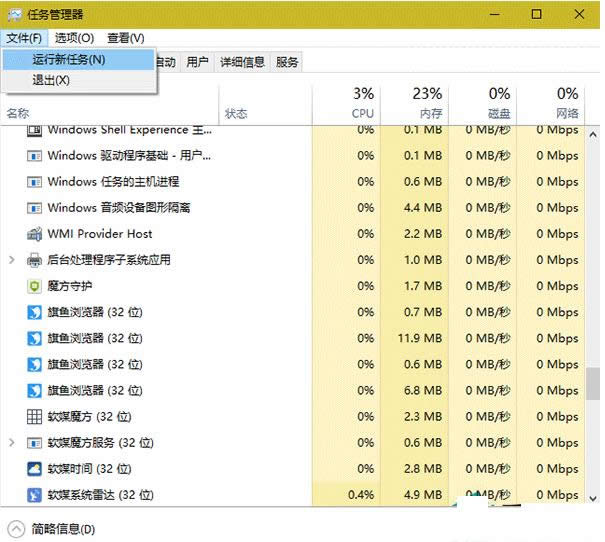Click the scrollbar up arrow

[x=593, y=135]
